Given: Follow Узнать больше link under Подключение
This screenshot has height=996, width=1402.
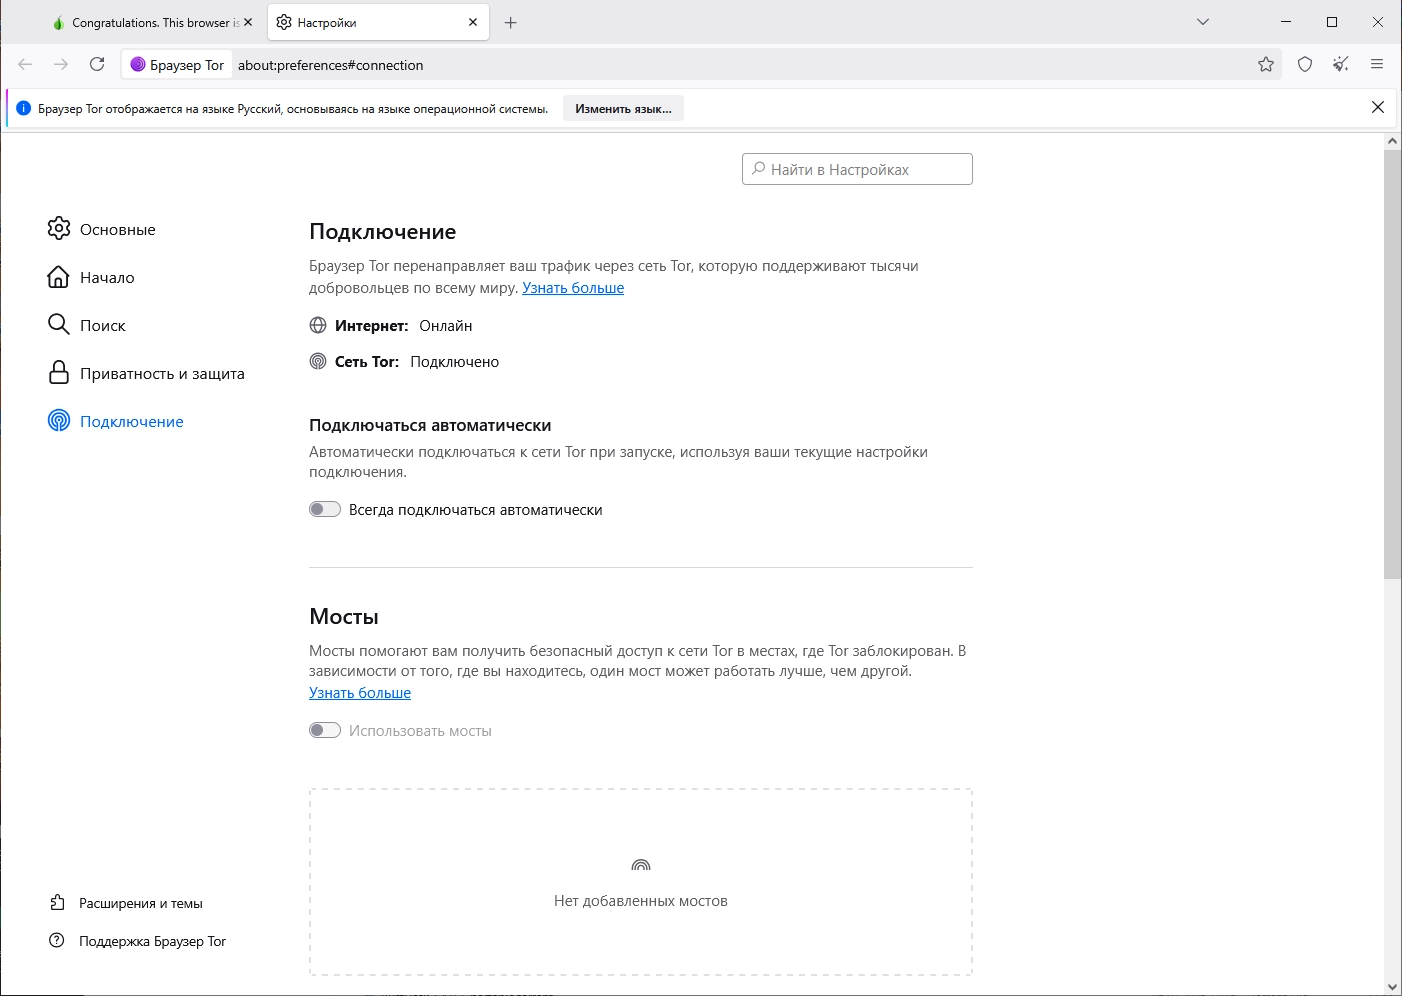Looking at the screenshot, I should tap(573, 288).
